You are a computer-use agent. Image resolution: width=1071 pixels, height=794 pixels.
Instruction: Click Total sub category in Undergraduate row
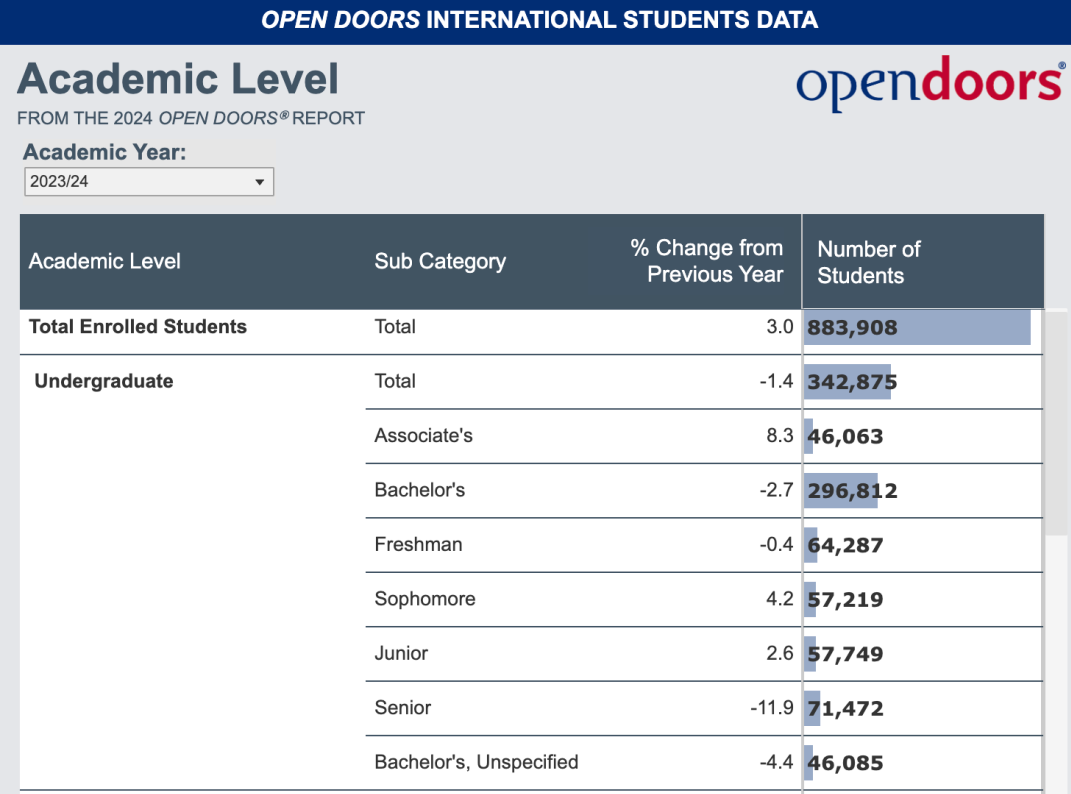tap(395, 381)
